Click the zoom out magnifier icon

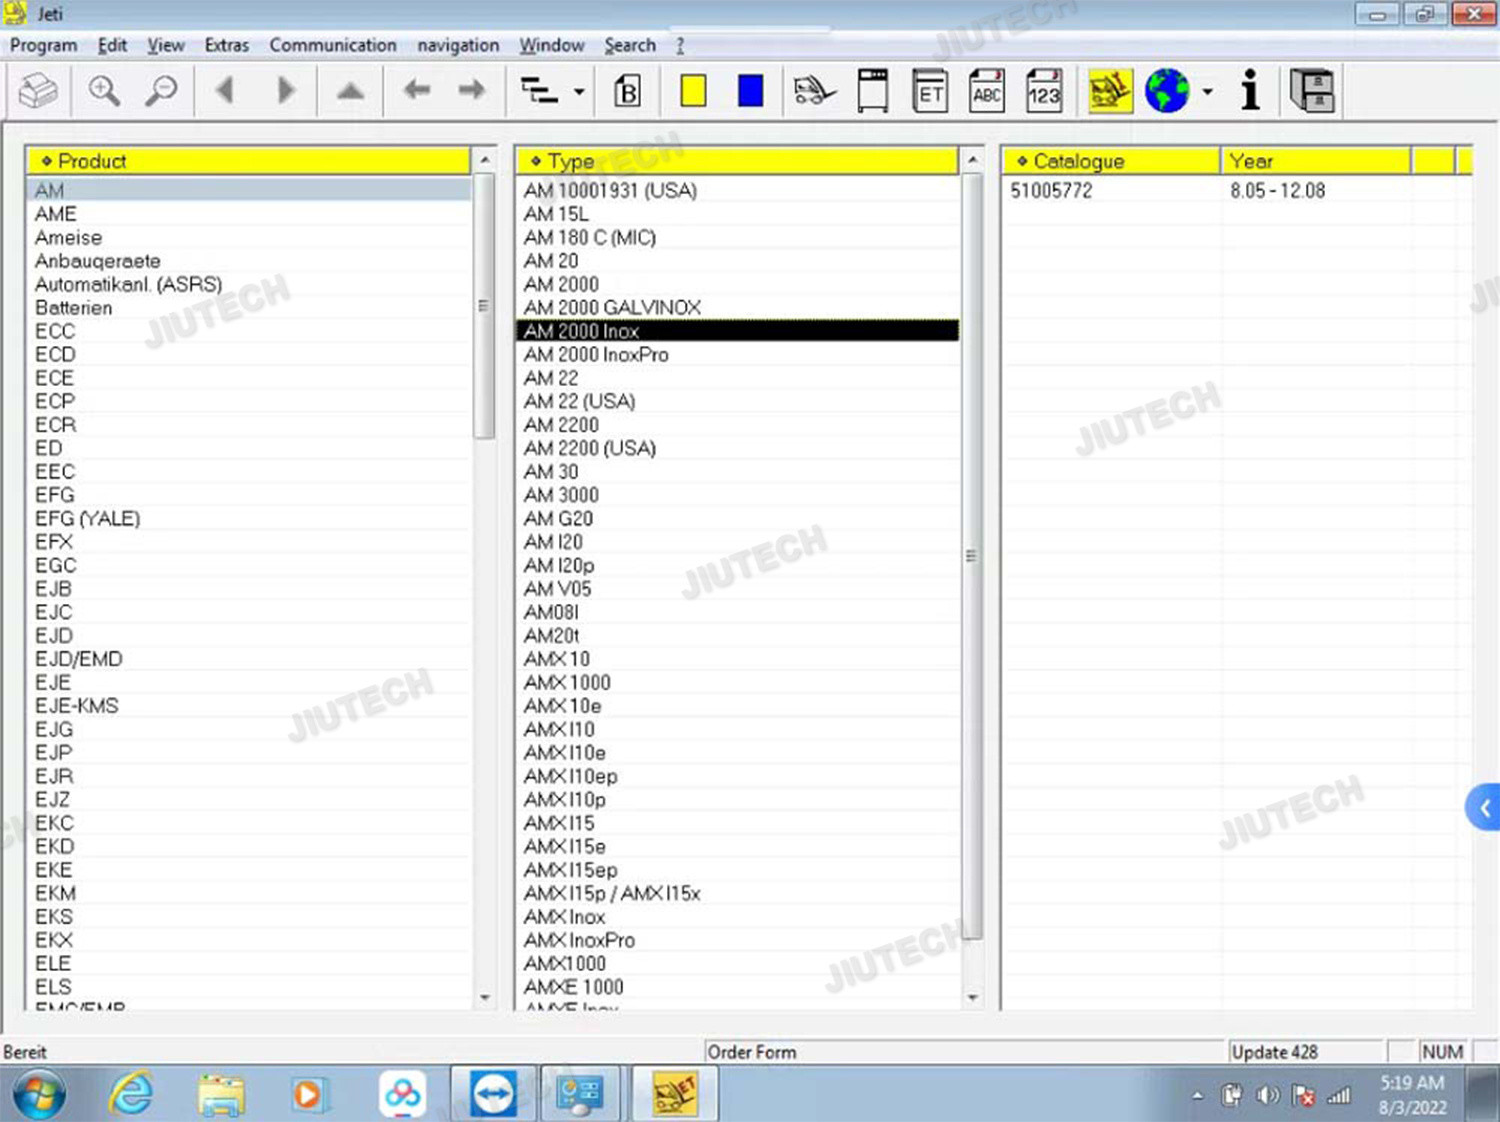tap(161, 92)
